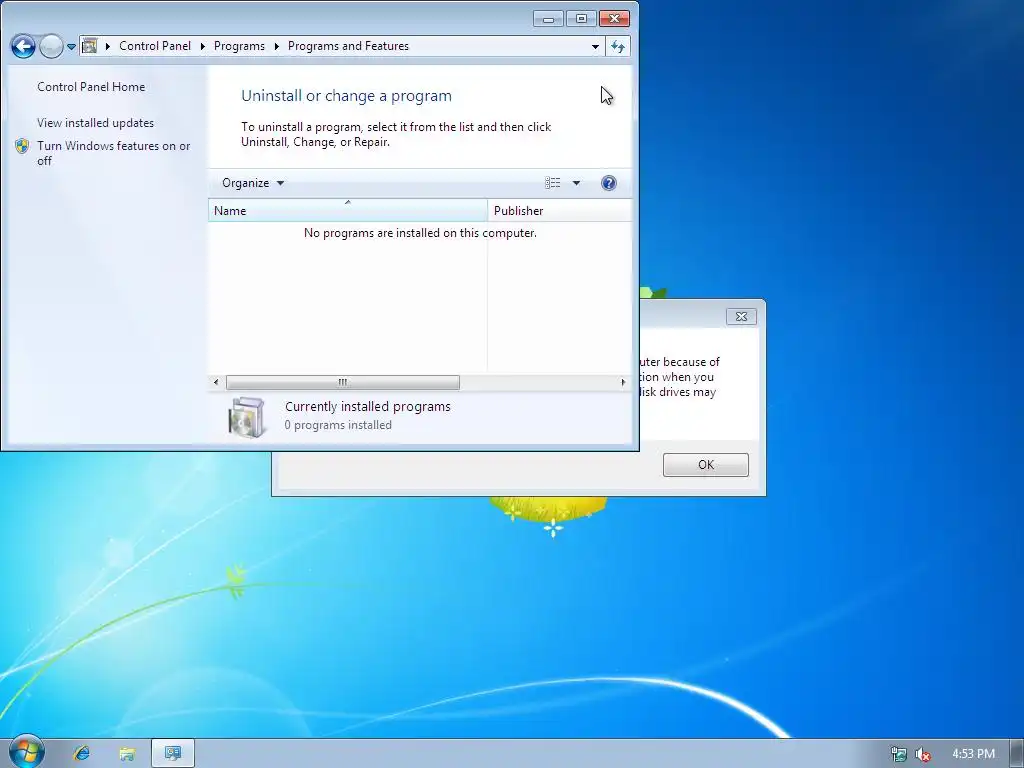Close the background dialog with its X
The image size is (1024, 768).
point(741,317)
